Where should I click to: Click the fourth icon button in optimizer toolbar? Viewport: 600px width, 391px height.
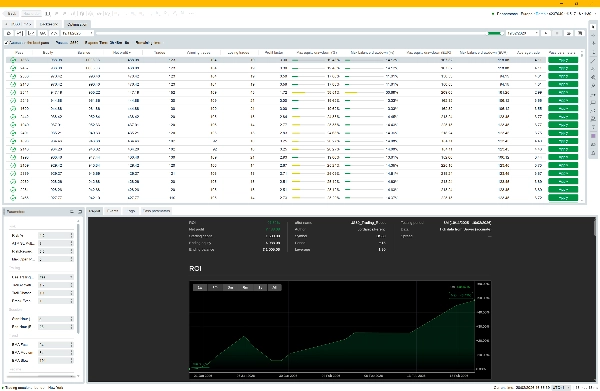tap(43, 33)
